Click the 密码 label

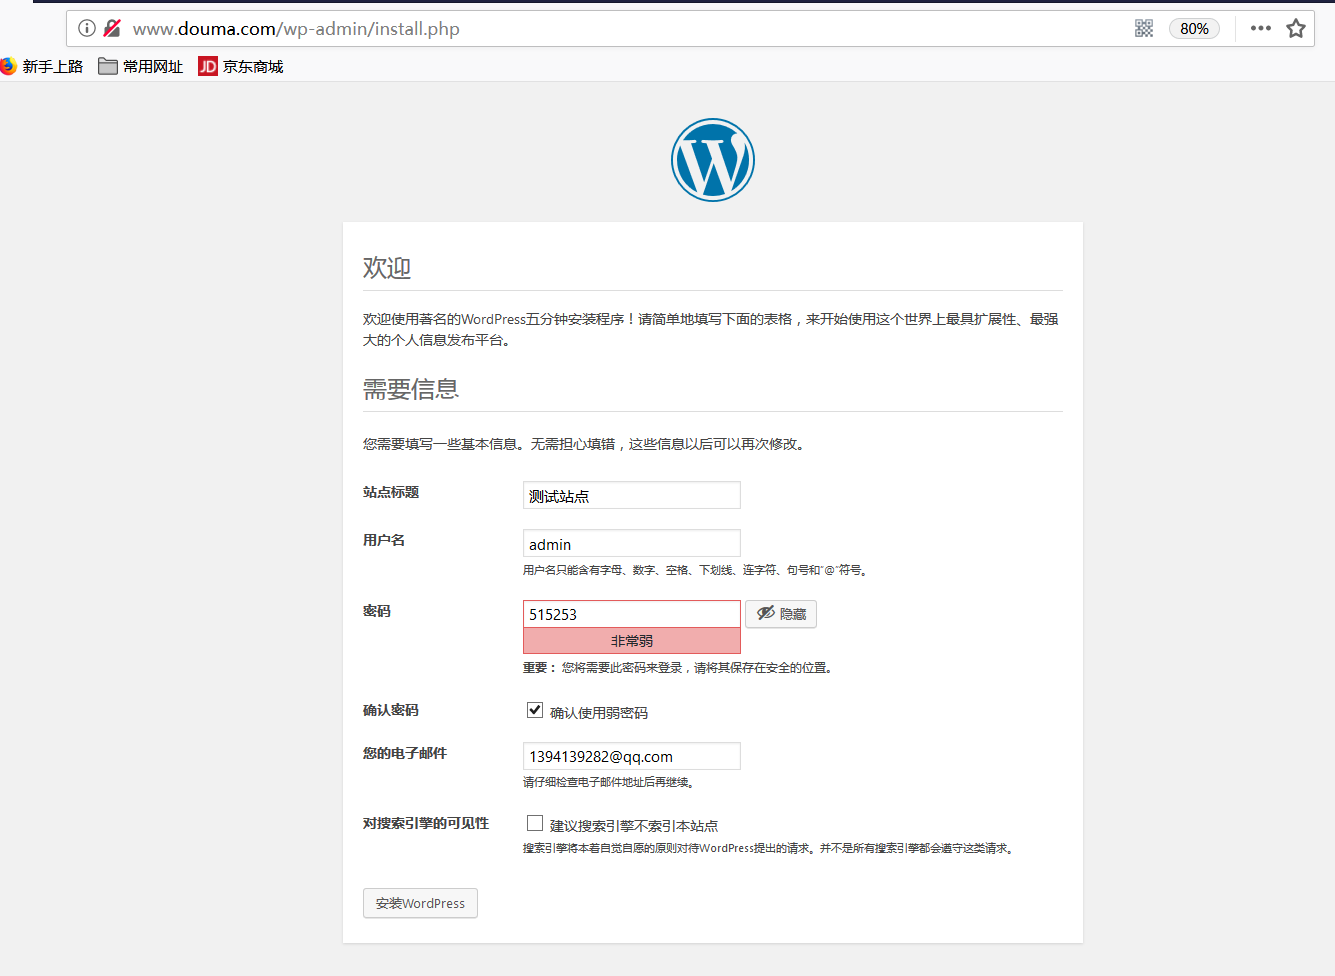[x=377, y=611]
